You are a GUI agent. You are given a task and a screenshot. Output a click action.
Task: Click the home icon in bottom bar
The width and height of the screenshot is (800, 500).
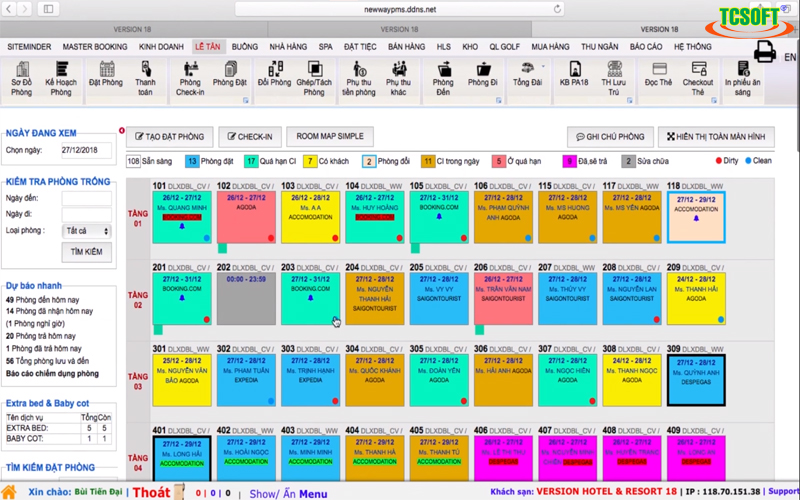9,492
